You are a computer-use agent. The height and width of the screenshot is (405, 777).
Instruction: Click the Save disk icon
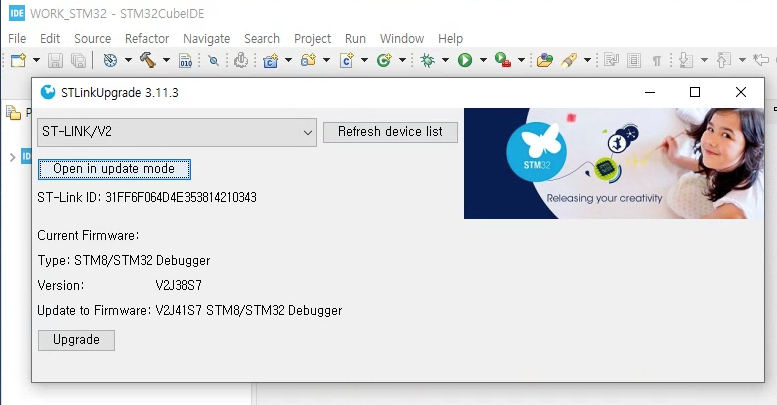click(55, 60)
